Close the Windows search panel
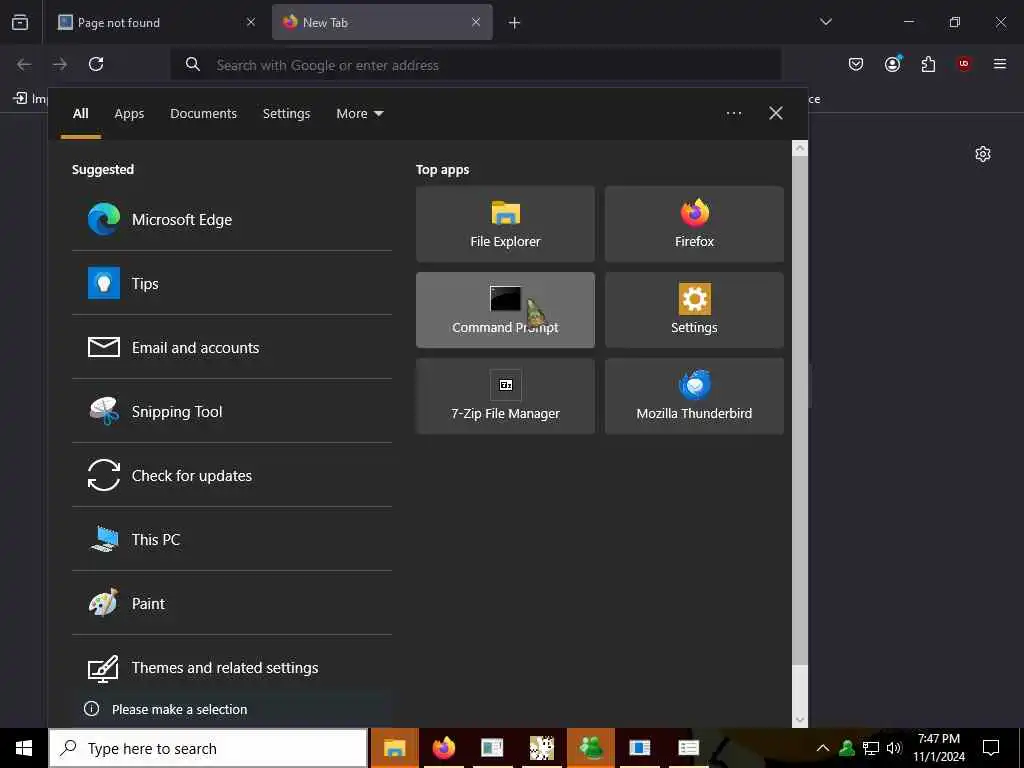The image size is (1024, 768). (x=776, y=114)
